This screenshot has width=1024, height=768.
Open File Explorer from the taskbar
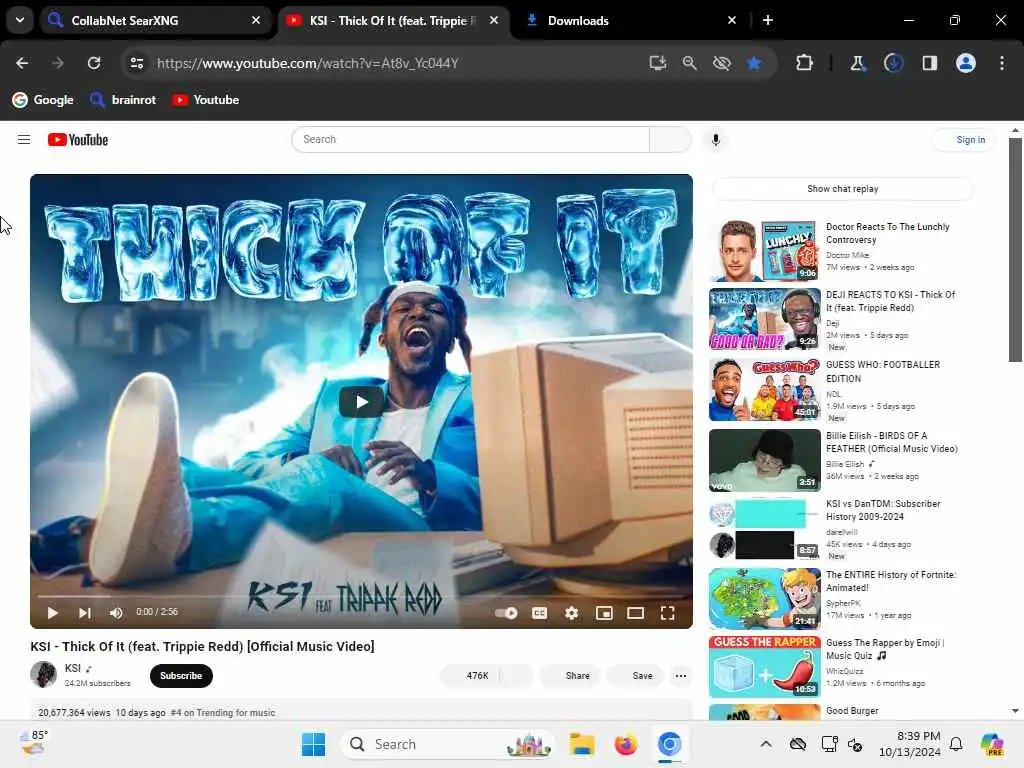(582, 744)
